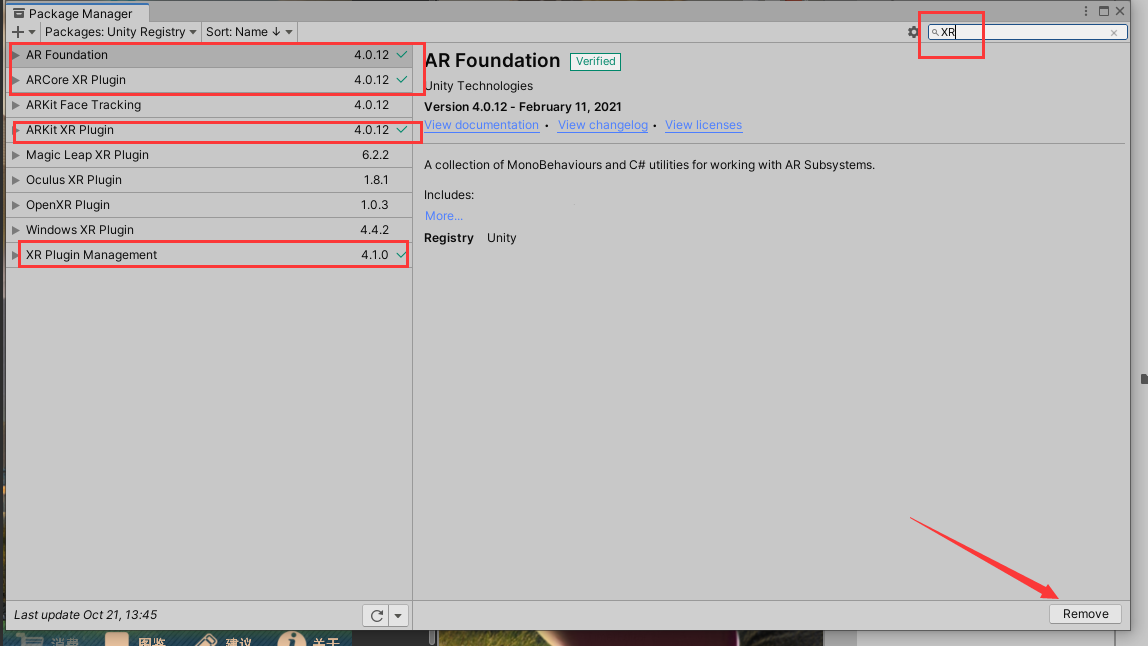Click the More... link under Includes
Image resolution: width=1148 pixels, height=646 pixels.
coord(444,215)
